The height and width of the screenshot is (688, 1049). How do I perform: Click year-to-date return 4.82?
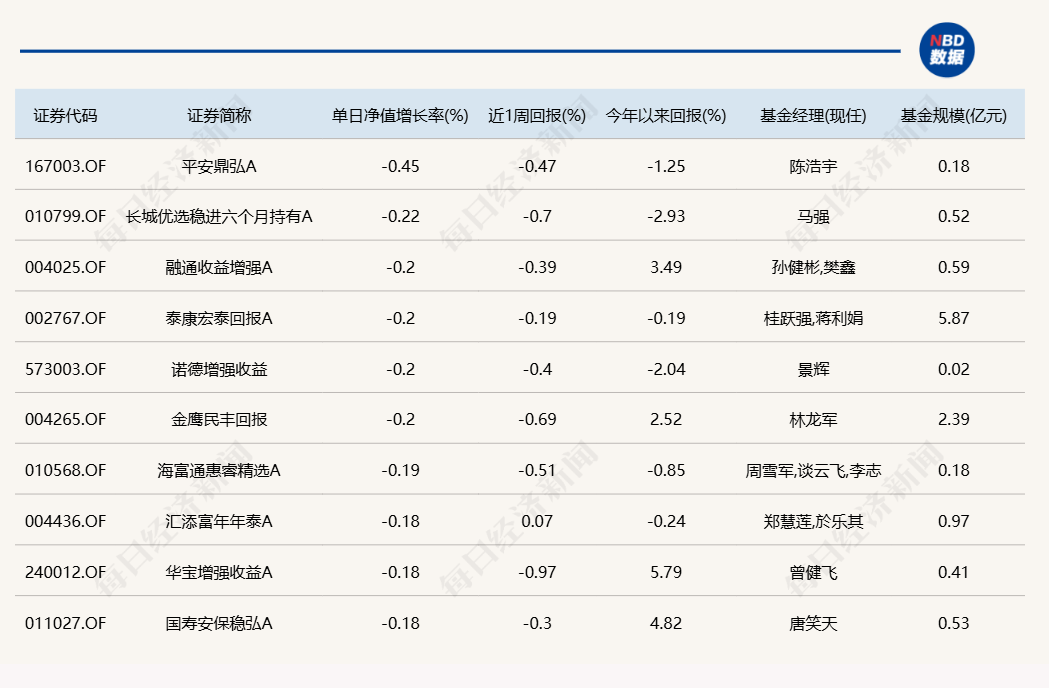point(666,623)
